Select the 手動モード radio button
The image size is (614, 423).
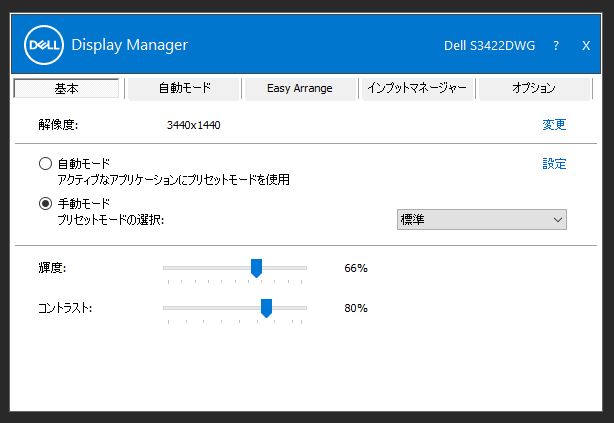point(45,204)
